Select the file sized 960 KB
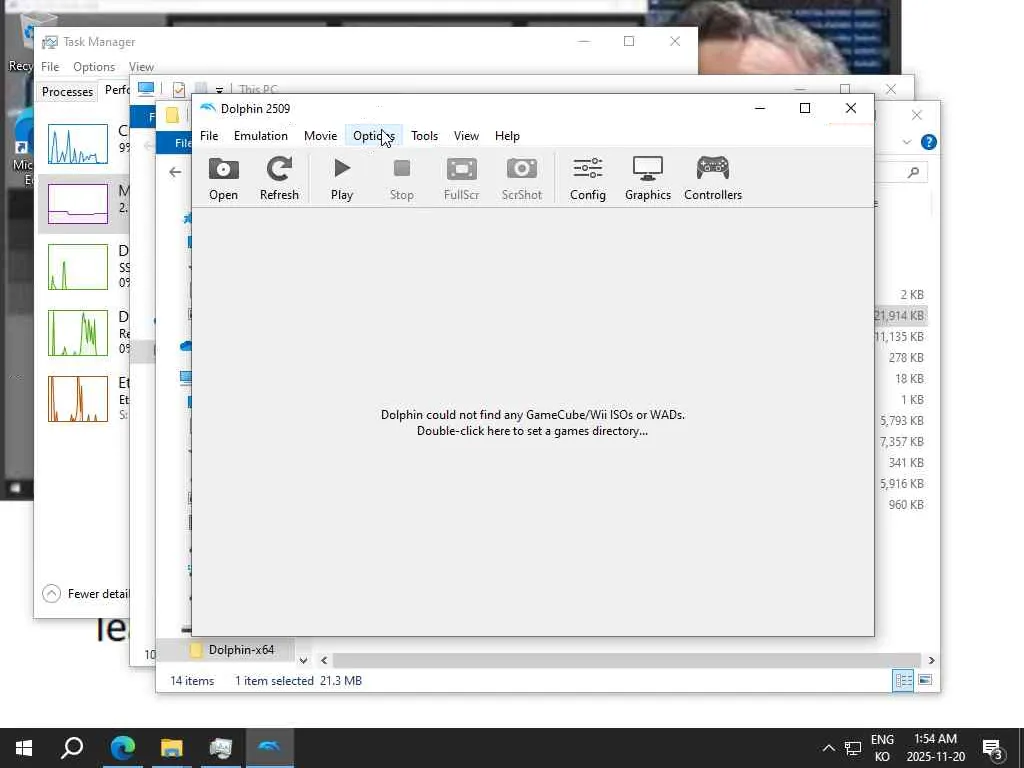This screenshot has height=768, width=1024. tap(906, 504)
